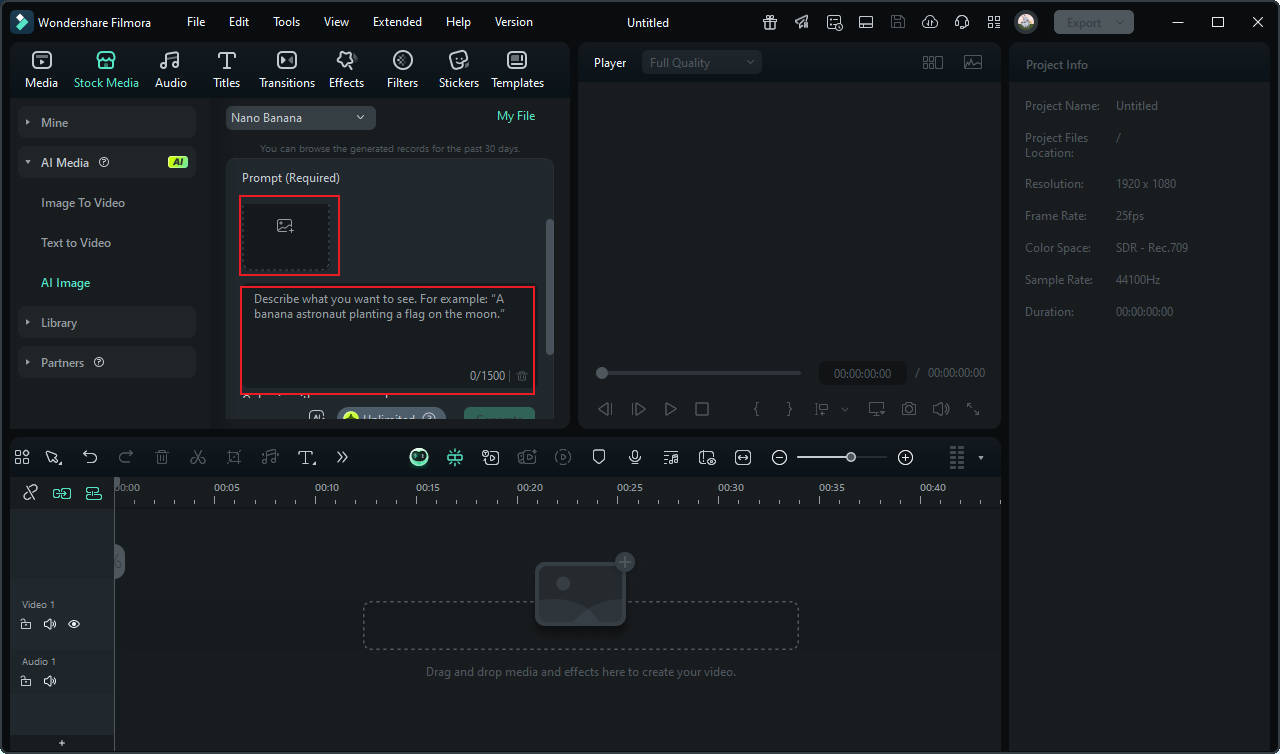Open the timeline layout grid icon
The width and height of the screenshot is (1280, 754).
[22, 457]
